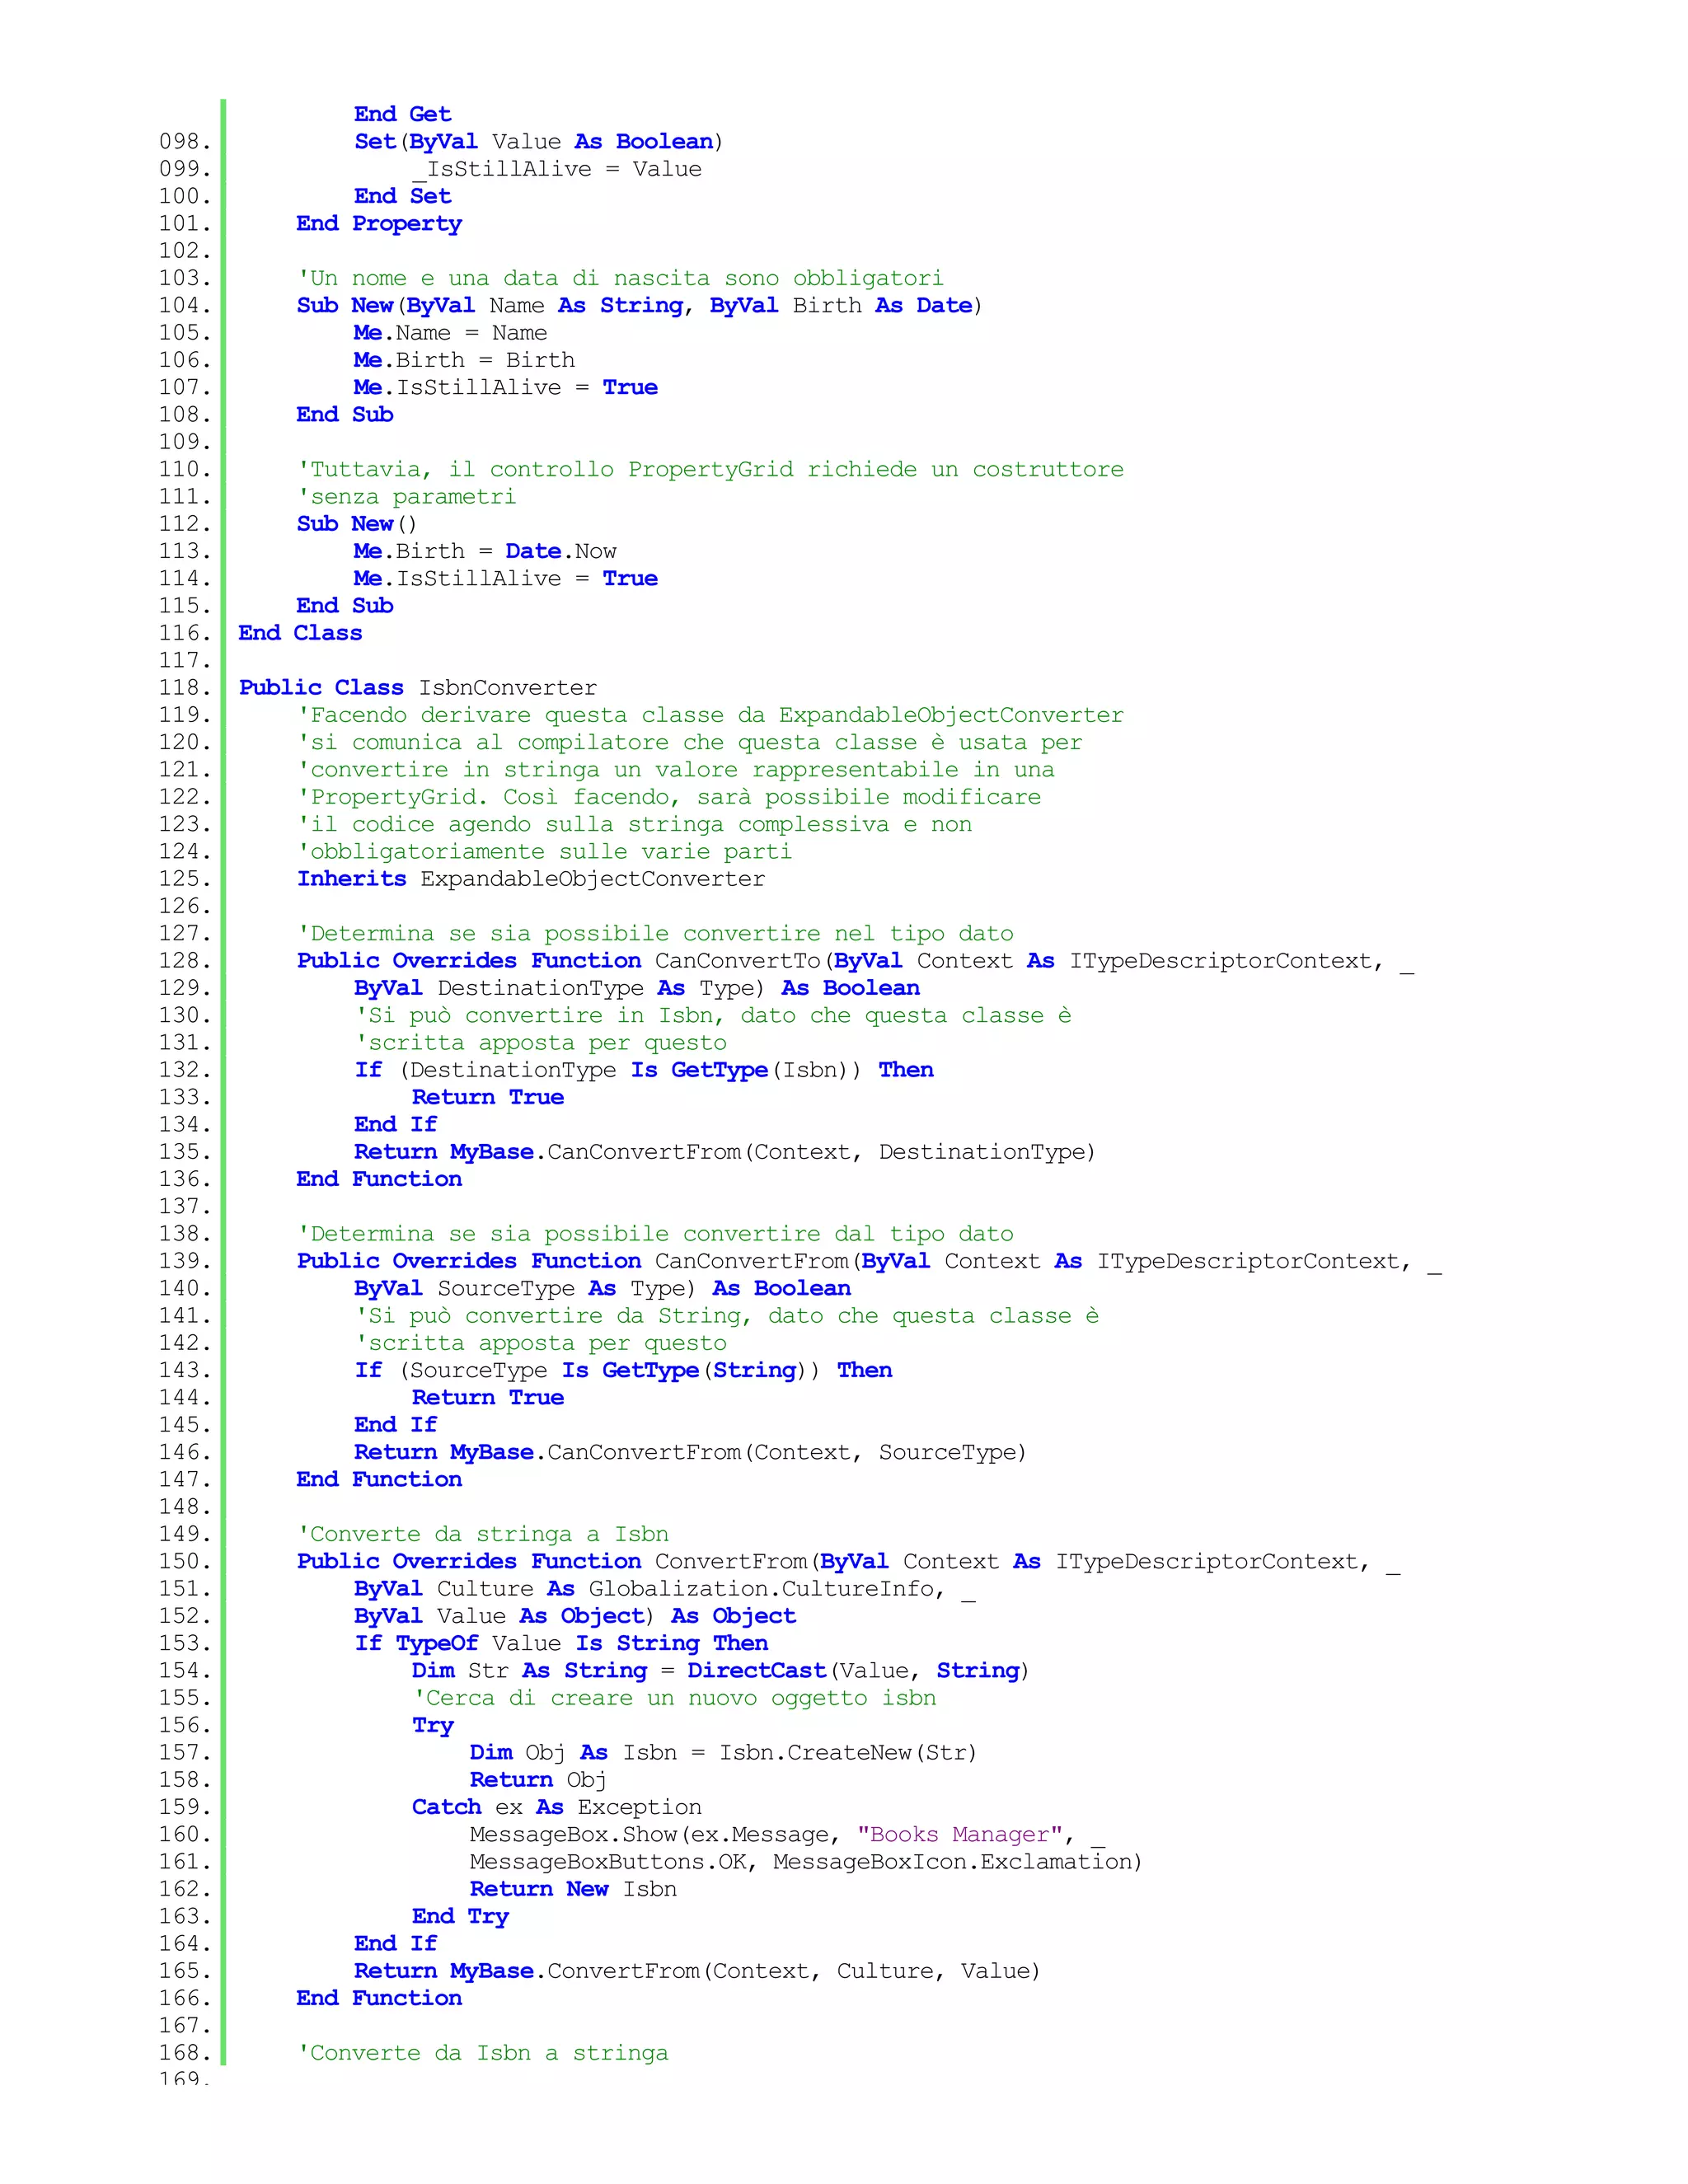Viewport: 1688px width, 2184px height.
Task: Click 'End Class' on line 116
Action: [x=300, y=633]
